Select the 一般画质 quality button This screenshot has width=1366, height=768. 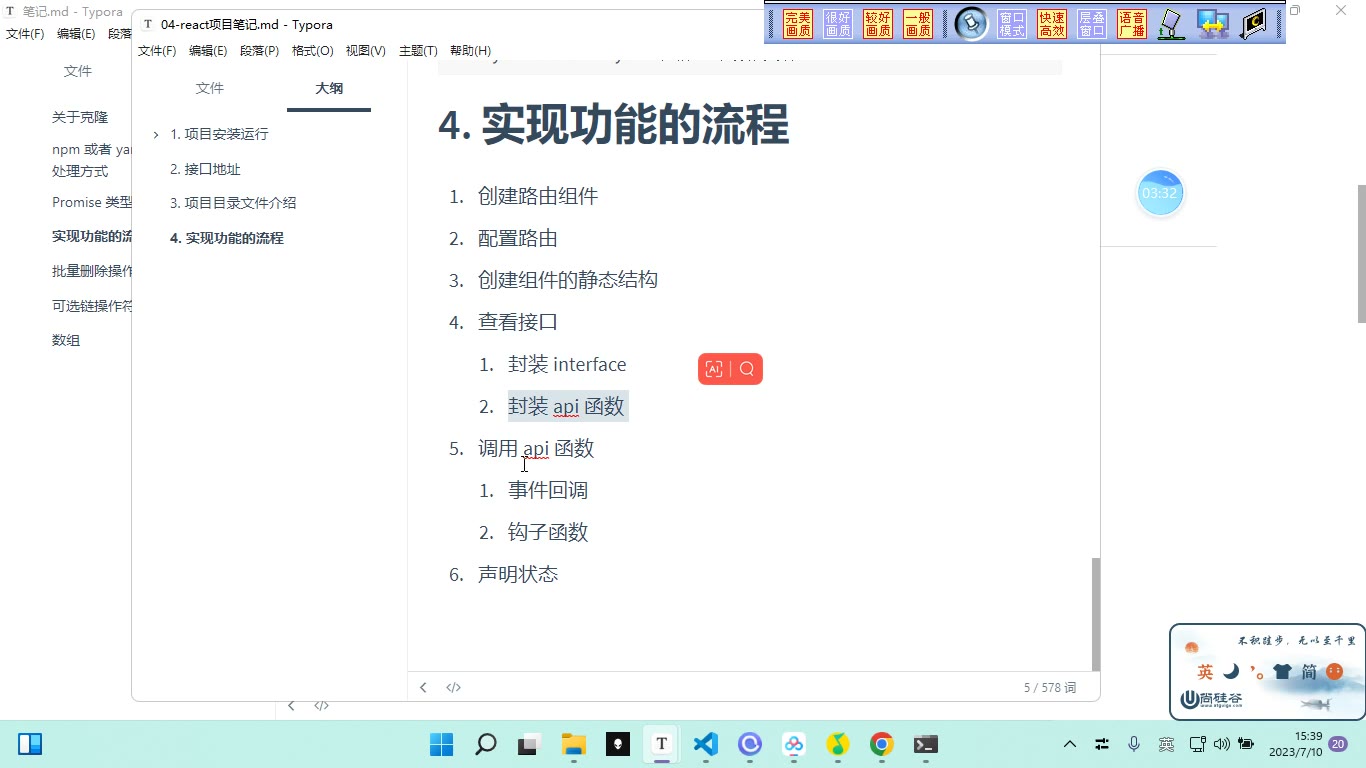click(x=918, y=24)
